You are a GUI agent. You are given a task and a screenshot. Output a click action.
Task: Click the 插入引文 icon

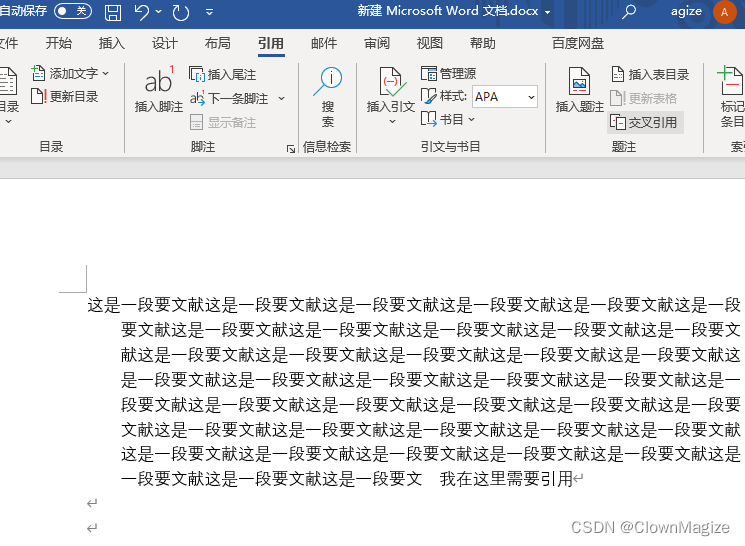pos(392,81)
